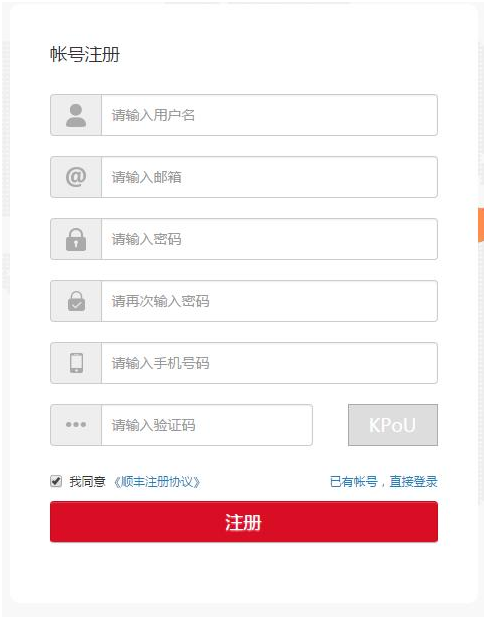486x619 pixels.
Task: Focus the 请再次输入密码 confirm field
Action: point(269,301)
